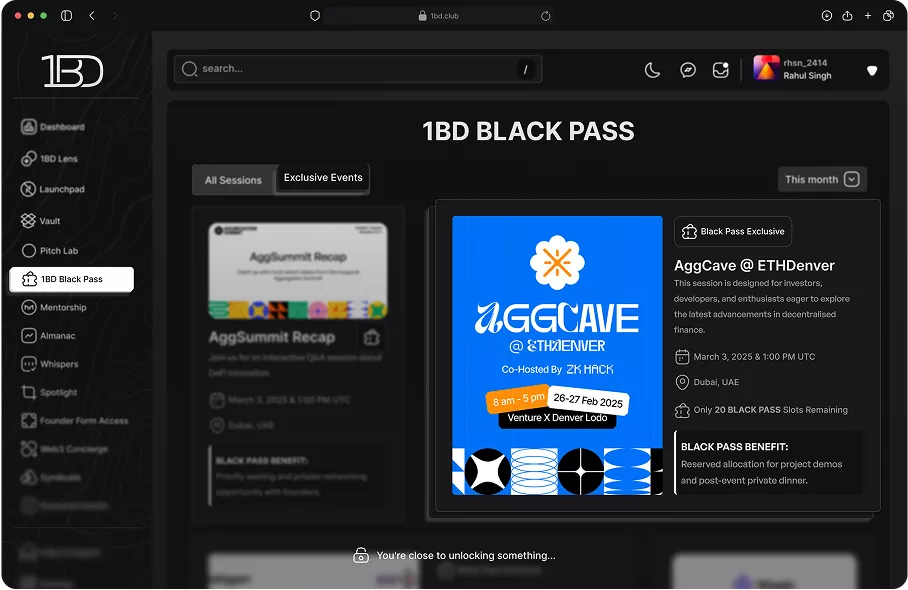
Task: Open the Vault sidebar item
Action: (x=41, y=221)
